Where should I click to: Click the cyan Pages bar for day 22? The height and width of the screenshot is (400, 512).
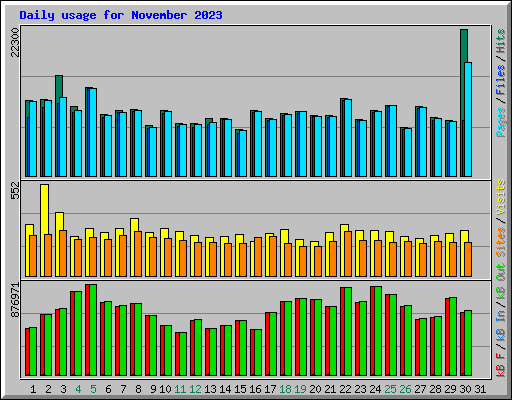(x=348, y=138)
